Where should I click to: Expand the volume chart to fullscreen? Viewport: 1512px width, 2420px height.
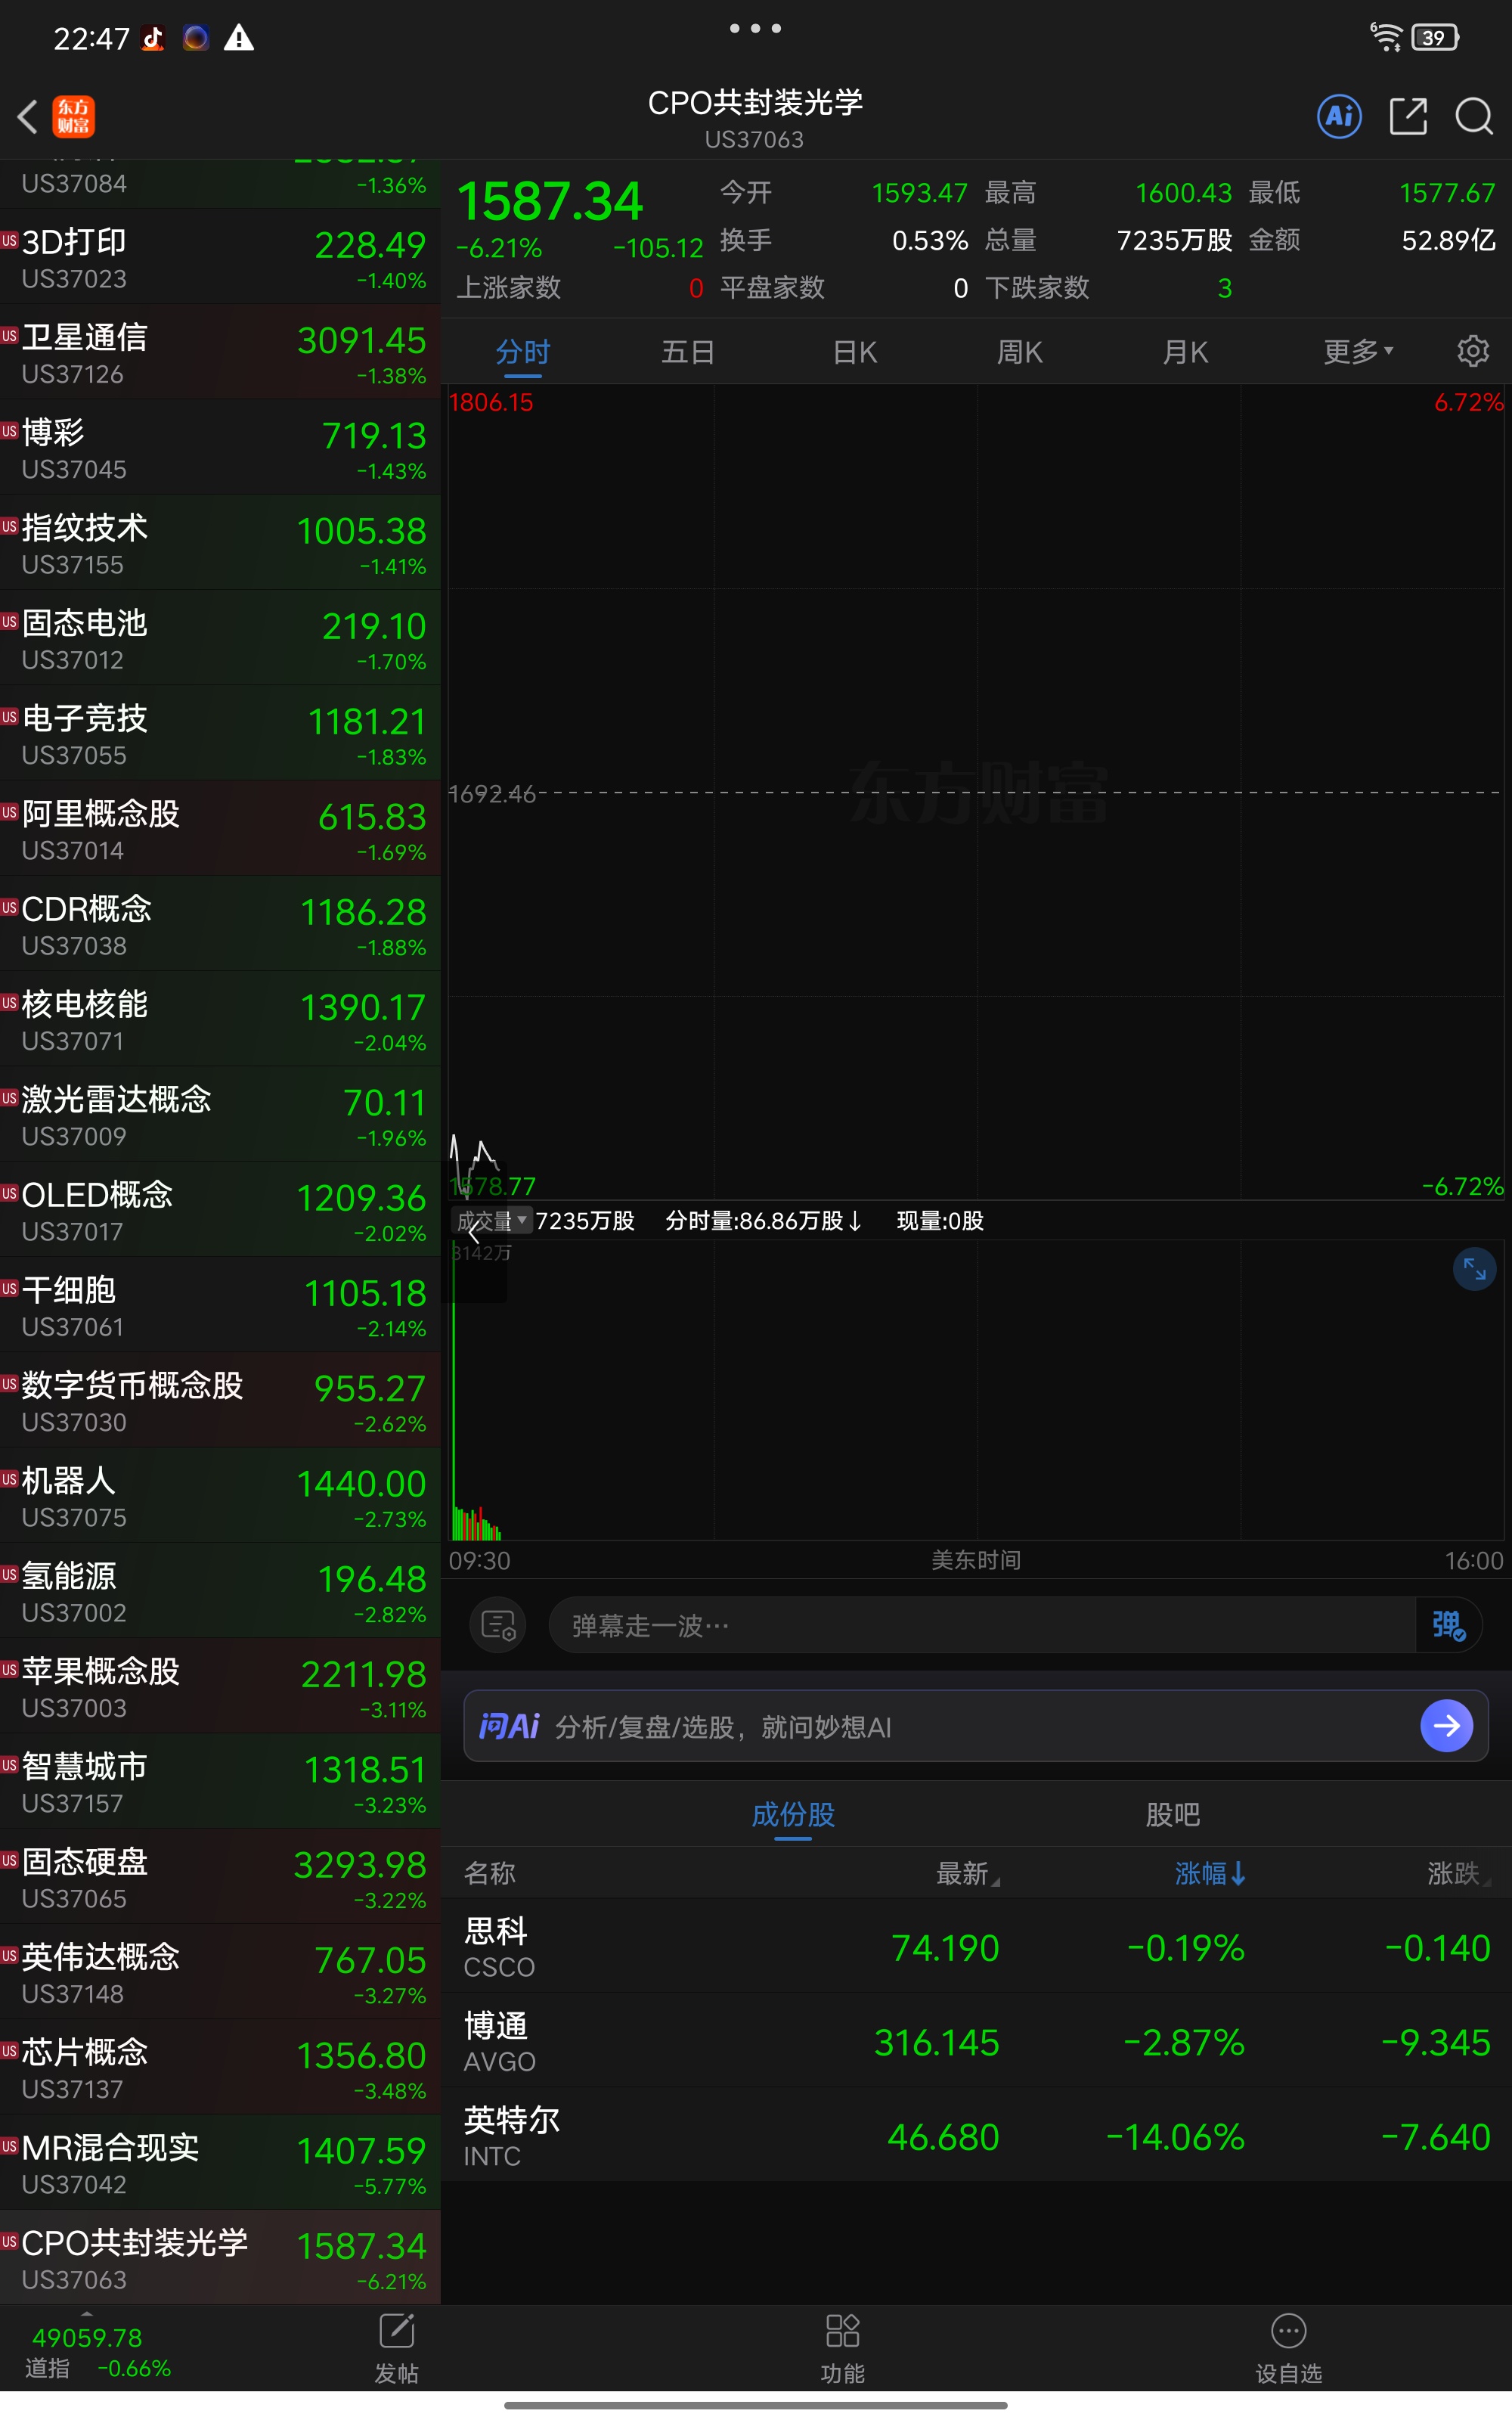1474,1268
